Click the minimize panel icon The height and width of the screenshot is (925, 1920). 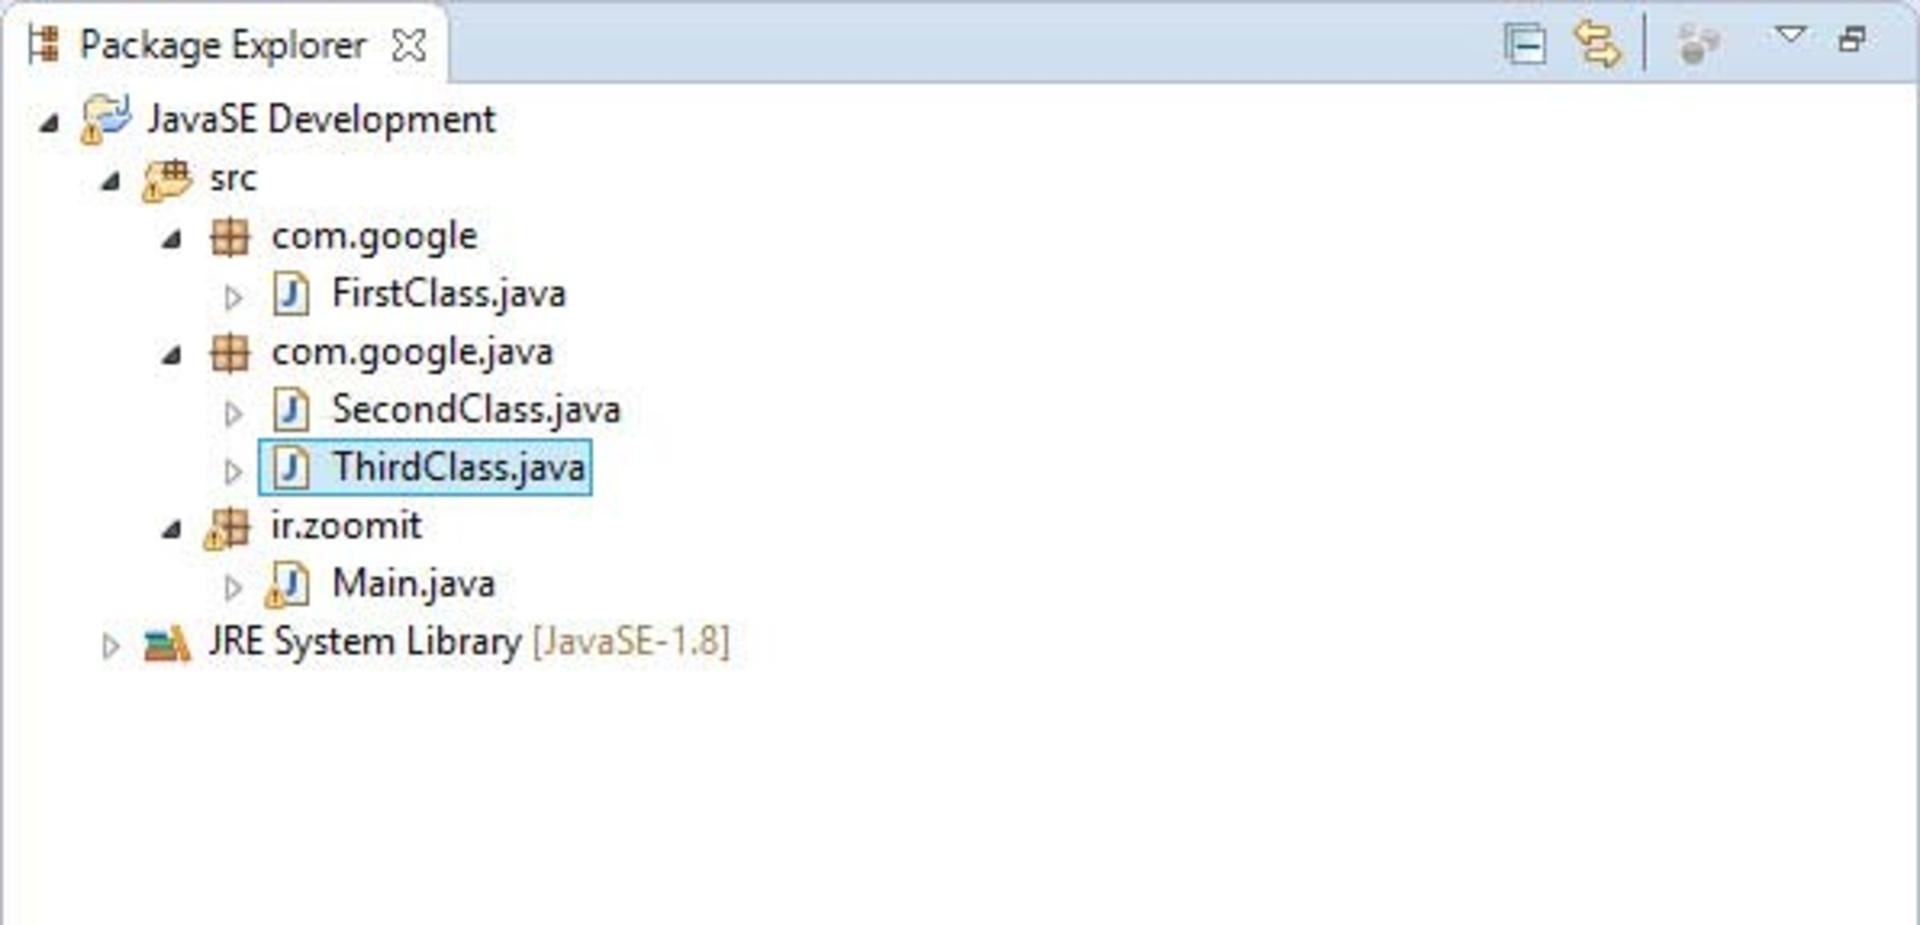[x=1852, y=39]
